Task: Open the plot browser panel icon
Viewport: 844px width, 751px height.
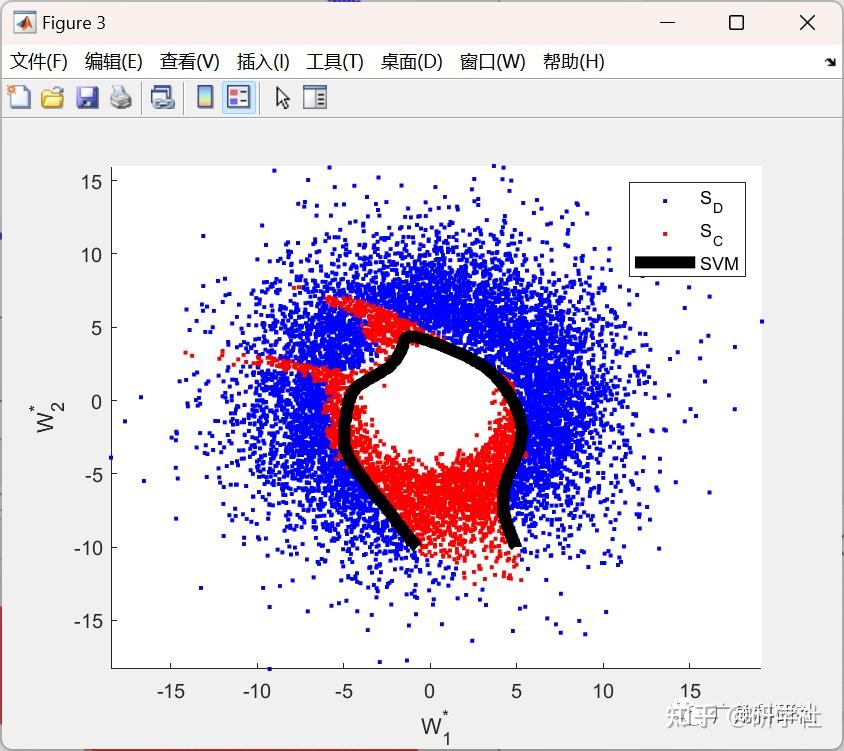Action: (x=316, y=97)
